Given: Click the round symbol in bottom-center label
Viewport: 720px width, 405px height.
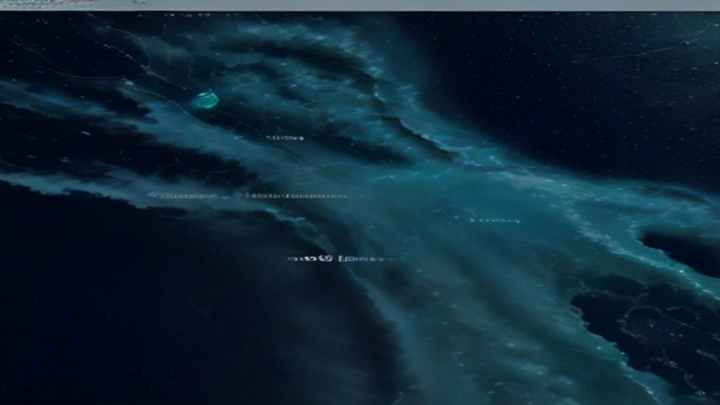Looking at the screenshot, I should (x=326, y=259).
